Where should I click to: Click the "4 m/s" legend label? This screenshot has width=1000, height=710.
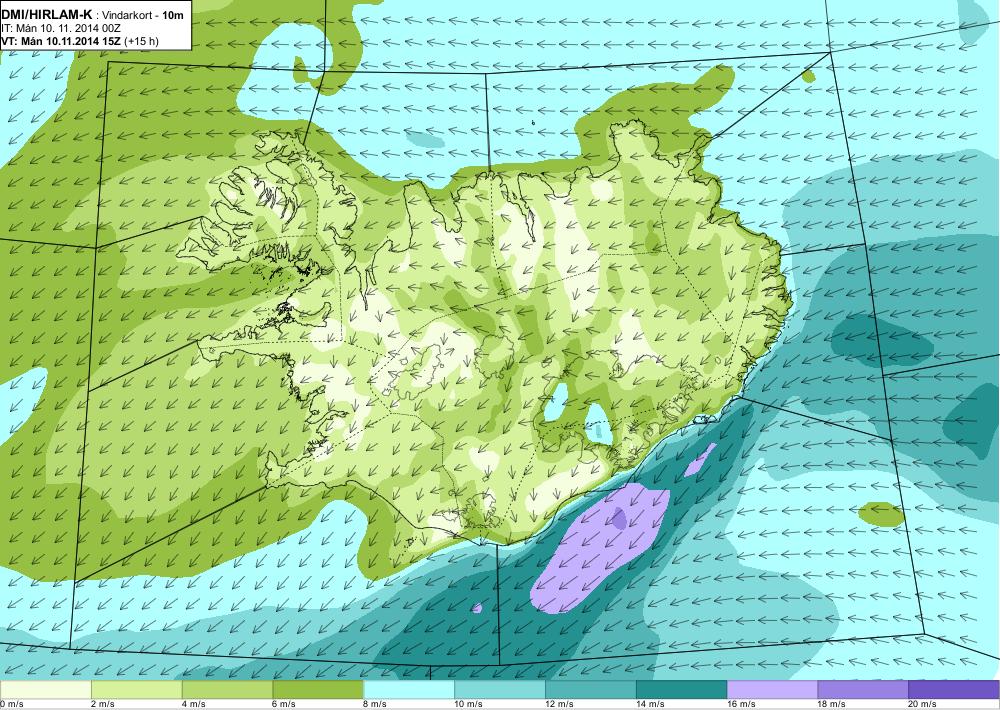click(x=193, y=704)
